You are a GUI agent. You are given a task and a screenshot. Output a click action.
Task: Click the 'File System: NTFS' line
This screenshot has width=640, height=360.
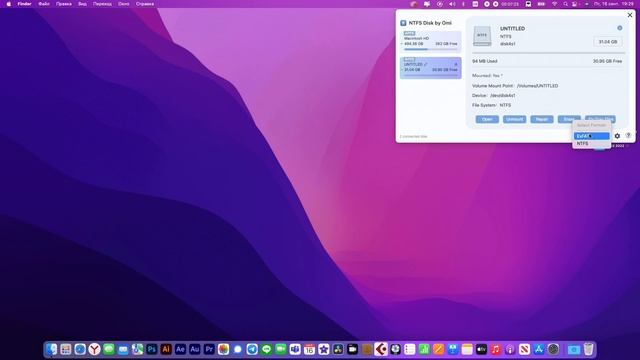point(491,105)
